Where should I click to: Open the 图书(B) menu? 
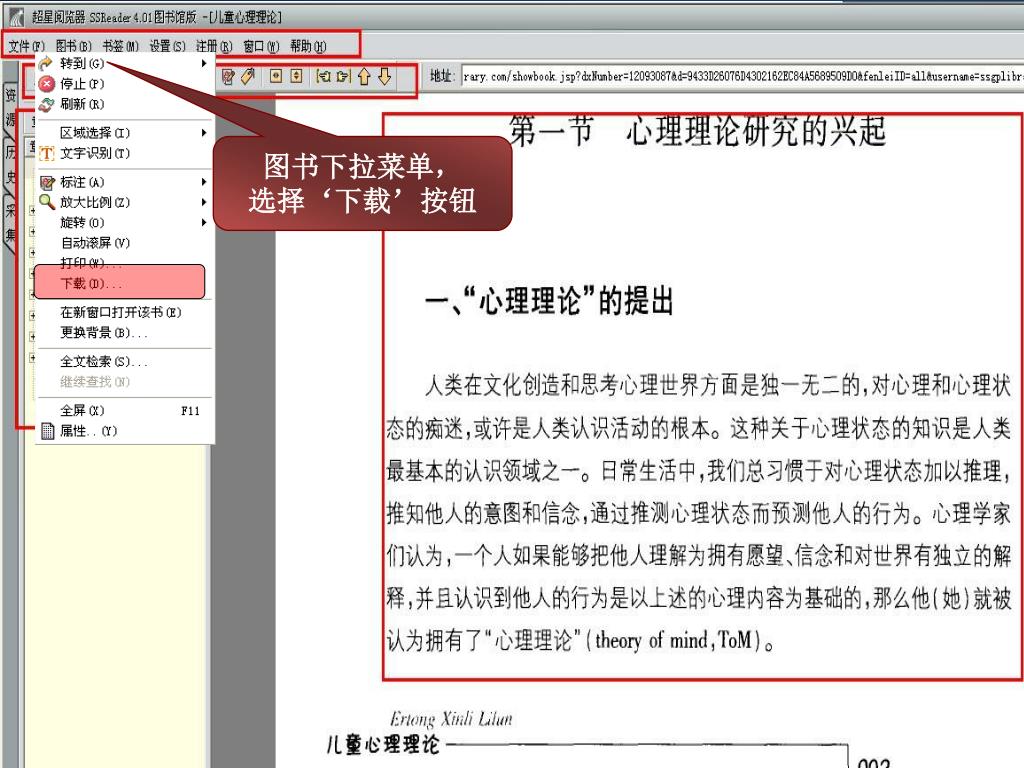[73, 46]
